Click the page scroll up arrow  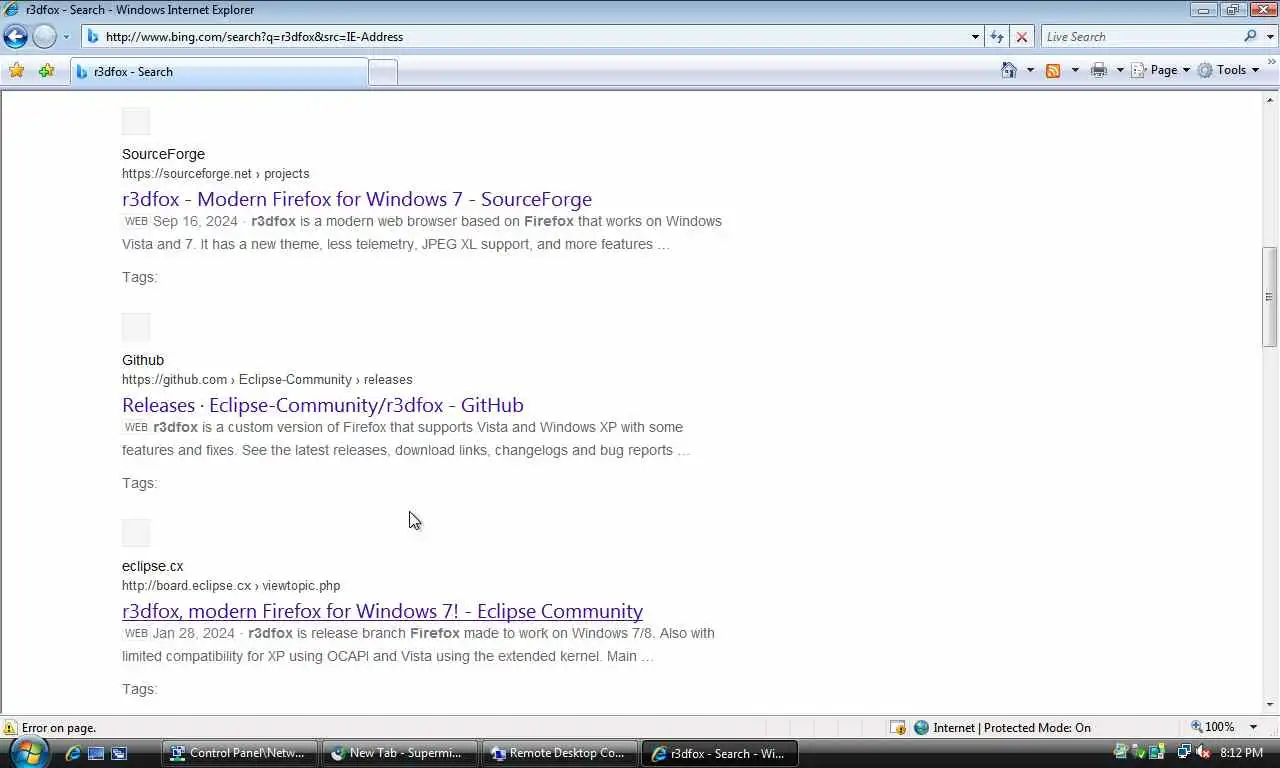click(x=1270, y=100)
